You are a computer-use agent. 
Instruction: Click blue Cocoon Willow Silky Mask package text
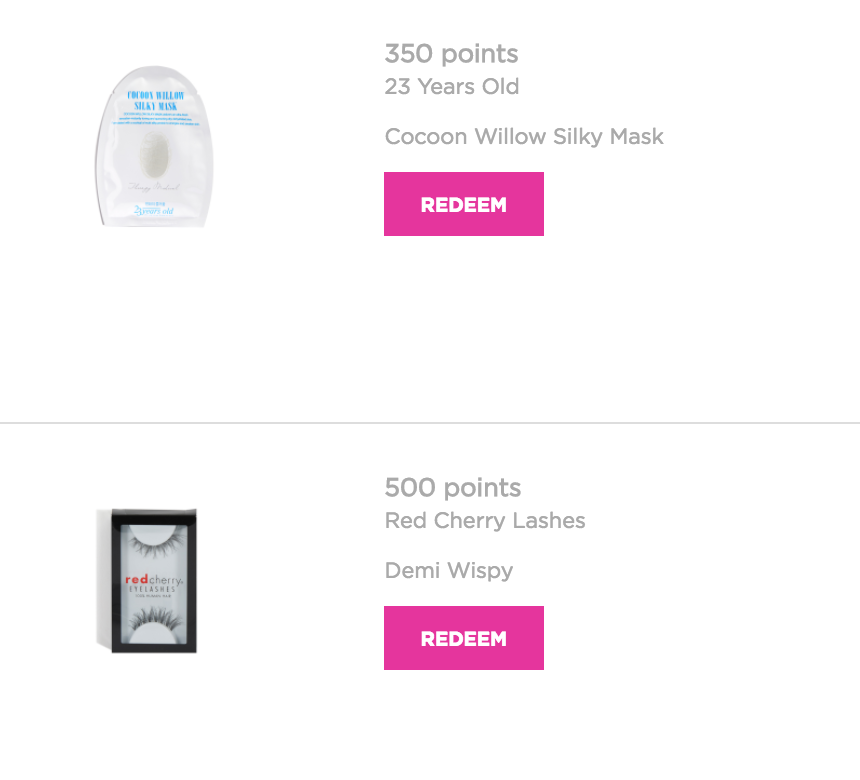tap(156, 100)
